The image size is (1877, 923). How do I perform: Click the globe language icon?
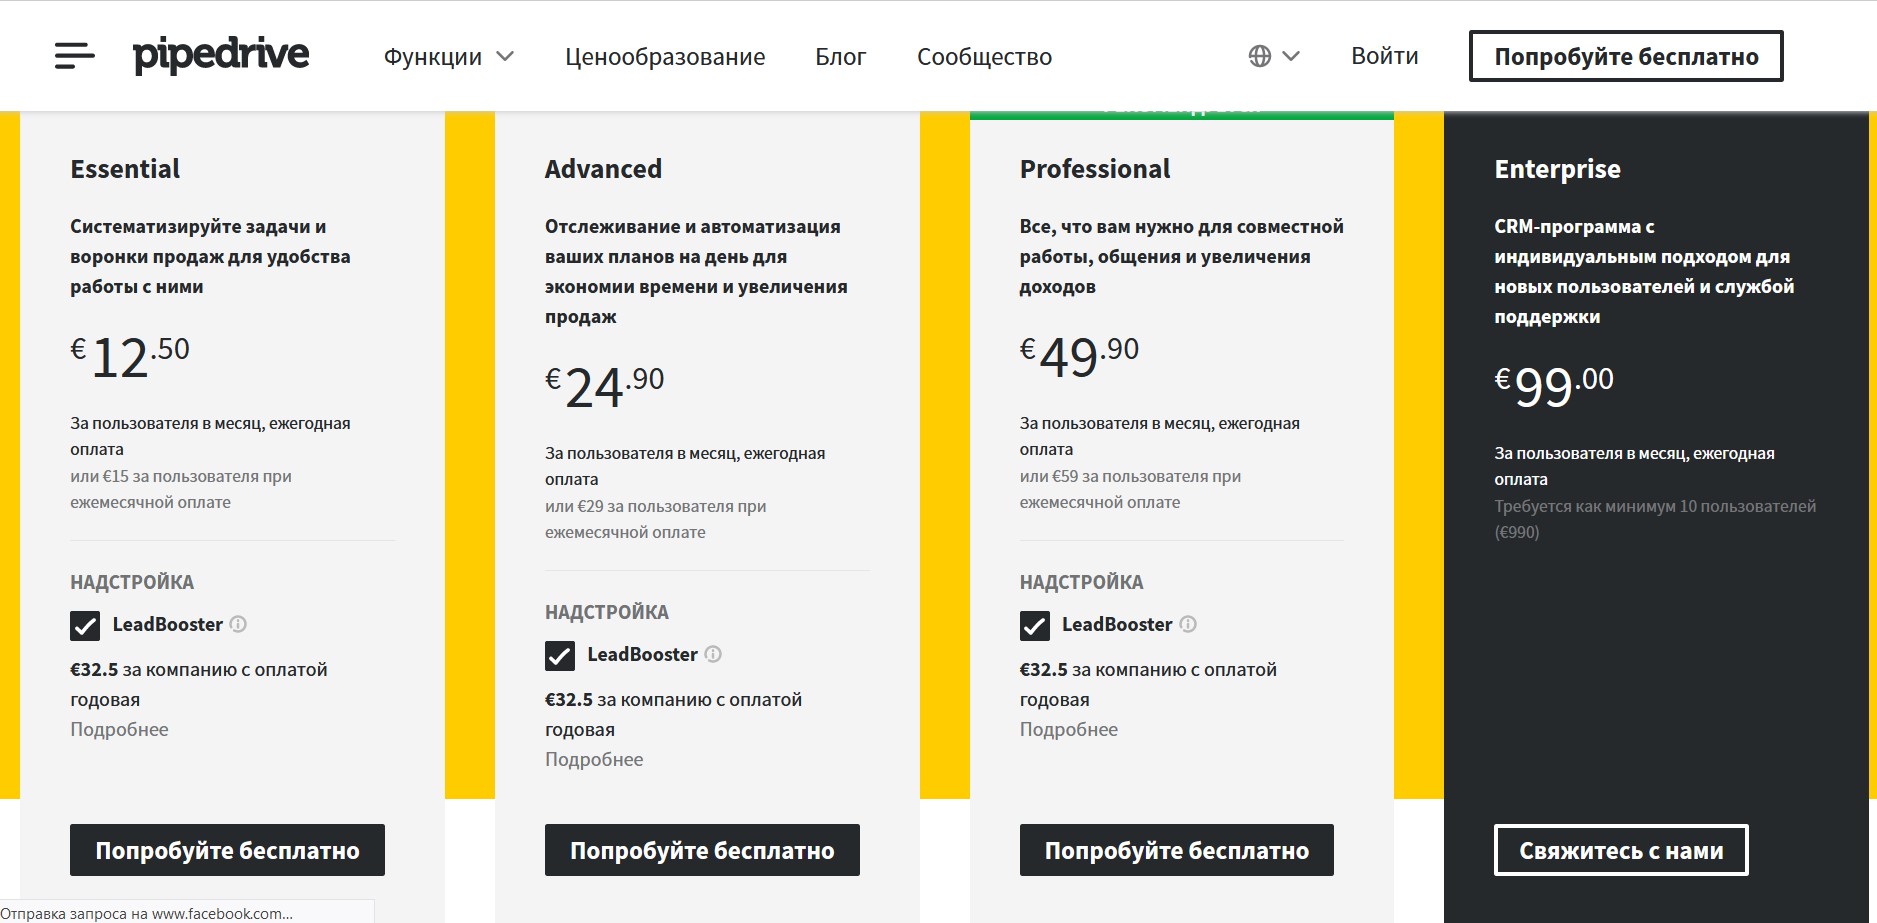tap(1260, 56)
